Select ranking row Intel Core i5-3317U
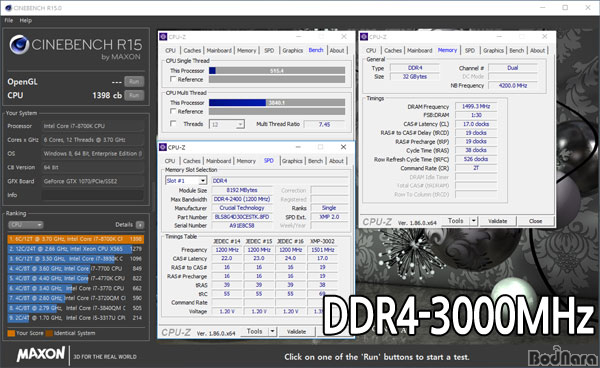Viewport: 600px width, 368px height. coord(75,318)
